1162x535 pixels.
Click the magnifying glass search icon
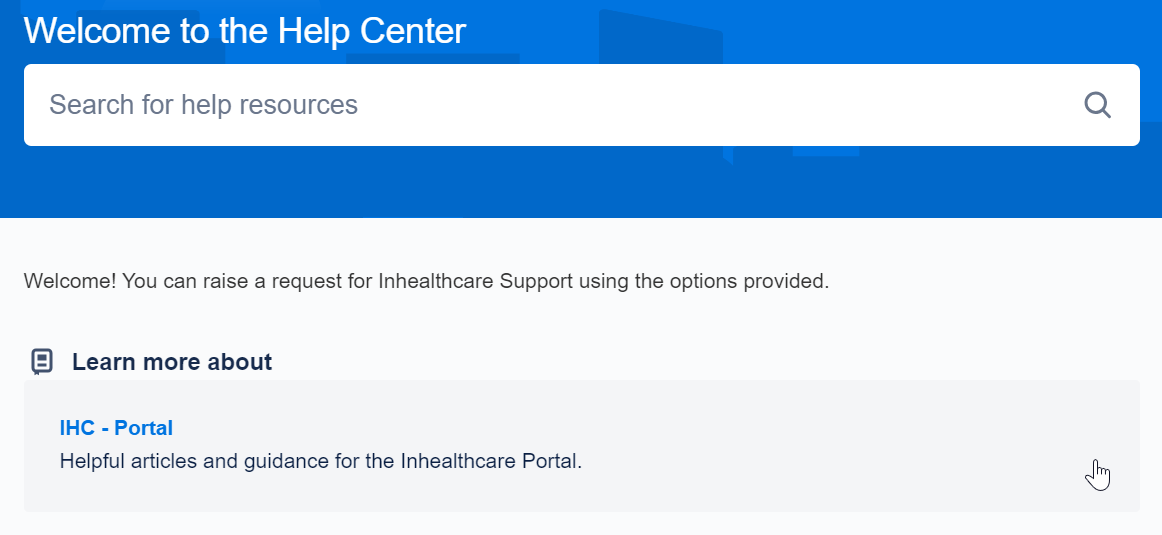coord(1097,105)
